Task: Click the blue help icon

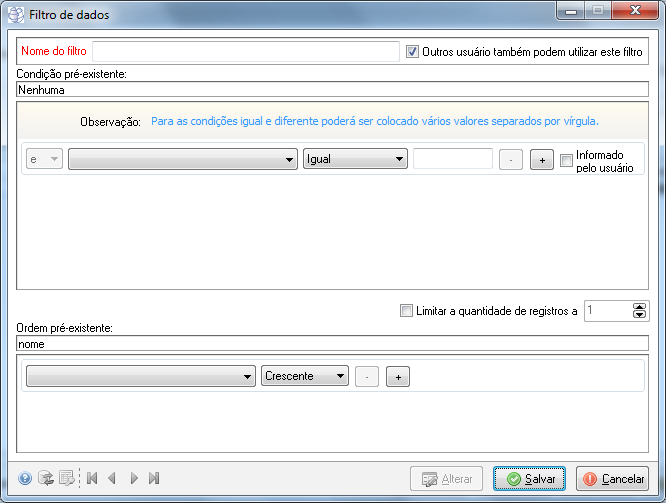Action: (x=25, y=479)
